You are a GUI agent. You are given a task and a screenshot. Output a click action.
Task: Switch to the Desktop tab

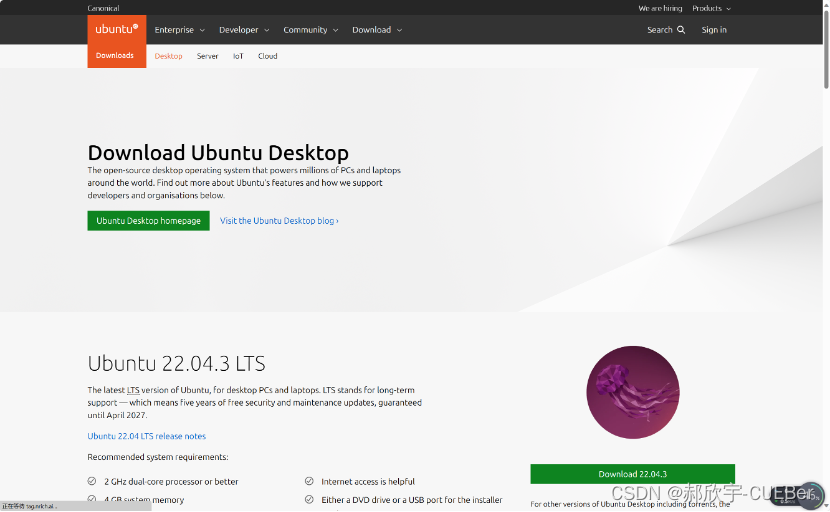pos(168,56)
